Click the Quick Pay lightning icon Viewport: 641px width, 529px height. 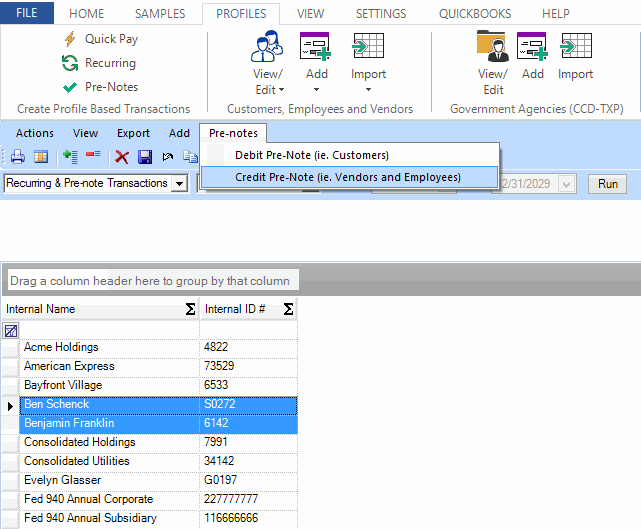[70, 39]
